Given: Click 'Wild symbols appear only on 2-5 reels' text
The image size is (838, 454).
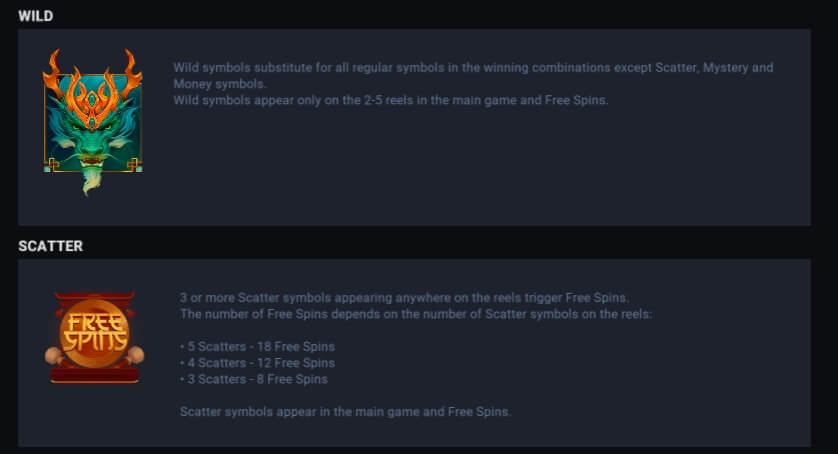Looking at the screenshot, I should click(x=391, y=100).
